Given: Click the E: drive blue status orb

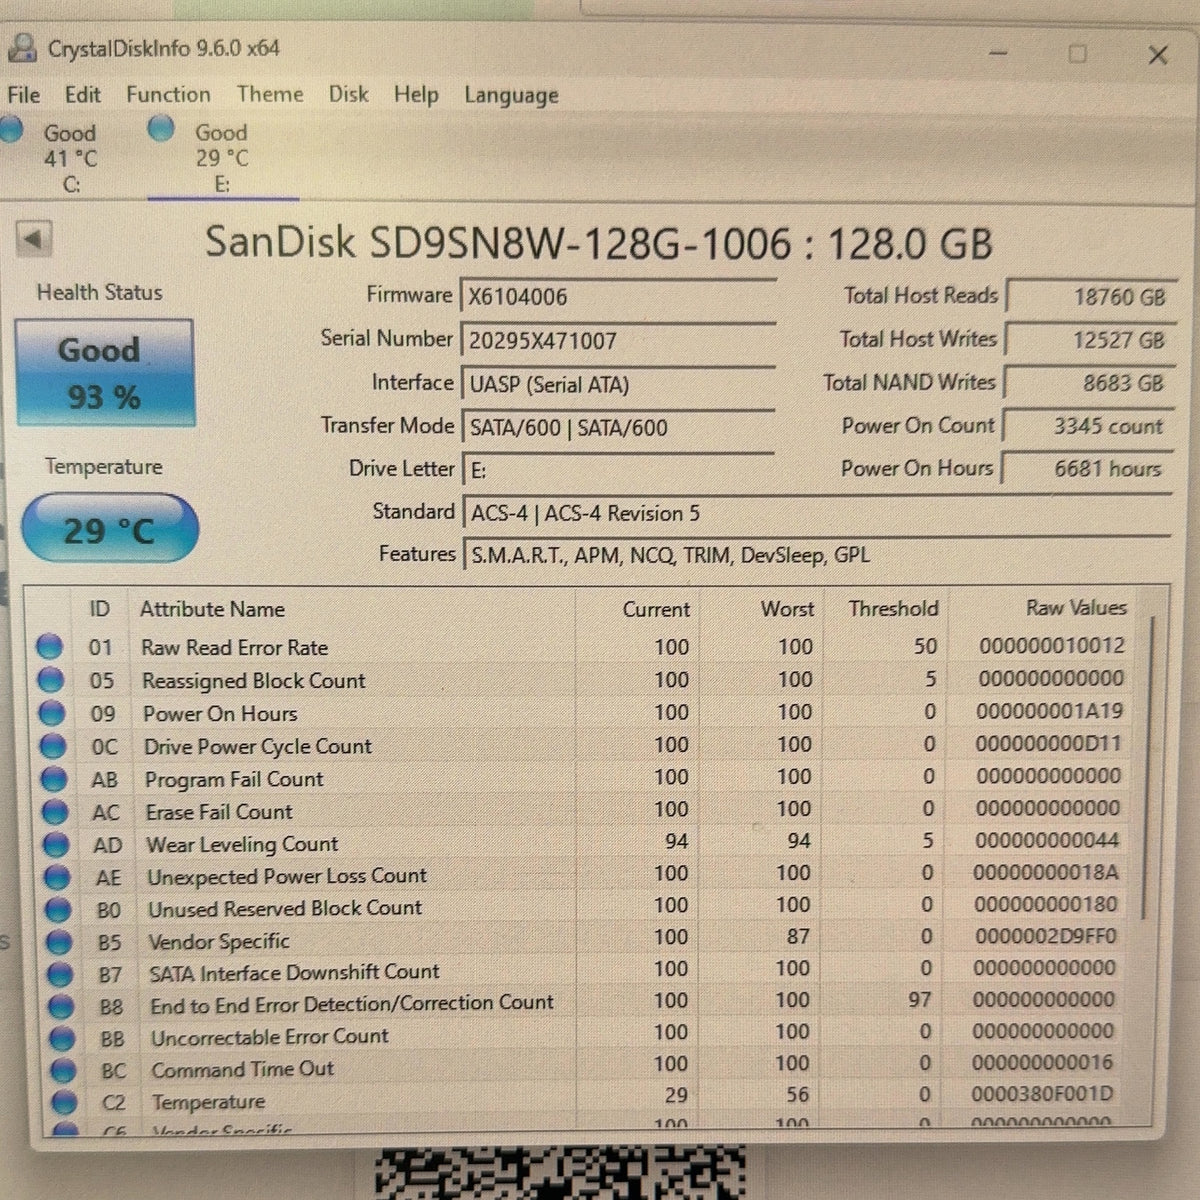Looking at the screenshot, I should 161,128.
